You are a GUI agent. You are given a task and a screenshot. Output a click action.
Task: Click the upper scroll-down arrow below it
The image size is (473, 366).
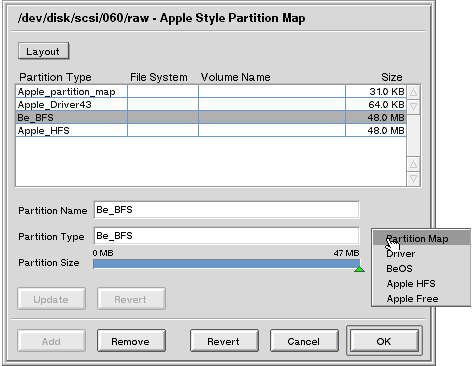[413, 107]
